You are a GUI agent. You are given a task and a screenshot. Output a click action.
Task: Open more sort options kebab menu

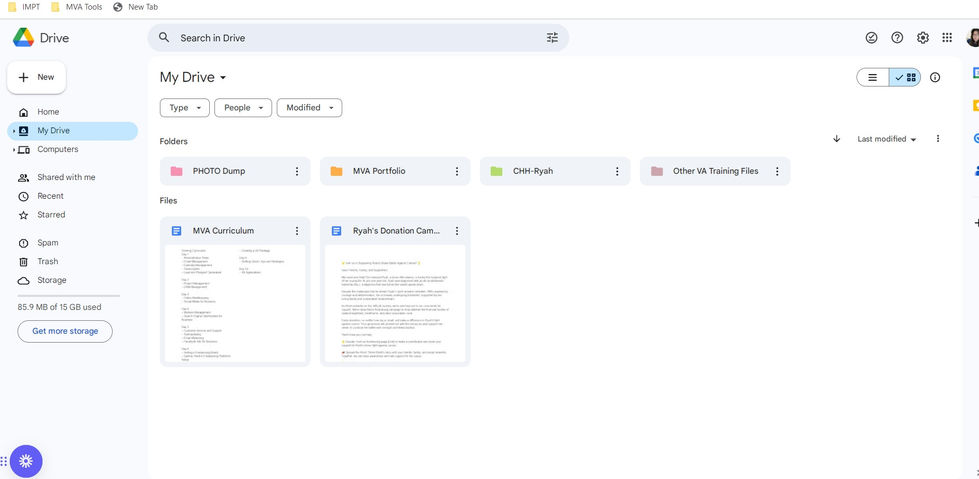(937, 139)
